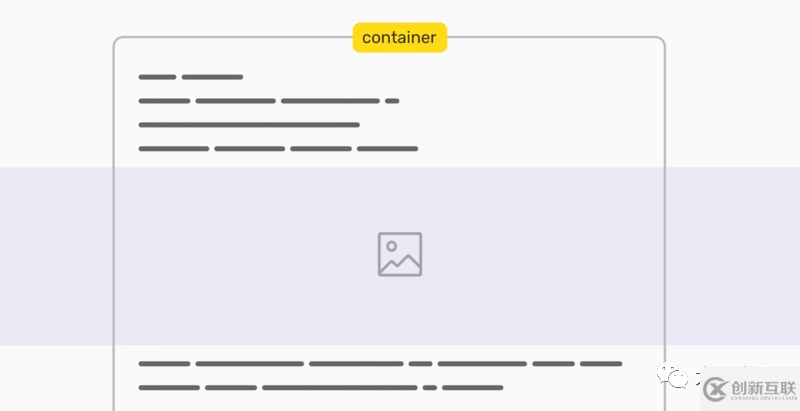Screen dimensions: 800x411
Task: Click second bar in the heading row
Action: (x=212, y=77)
